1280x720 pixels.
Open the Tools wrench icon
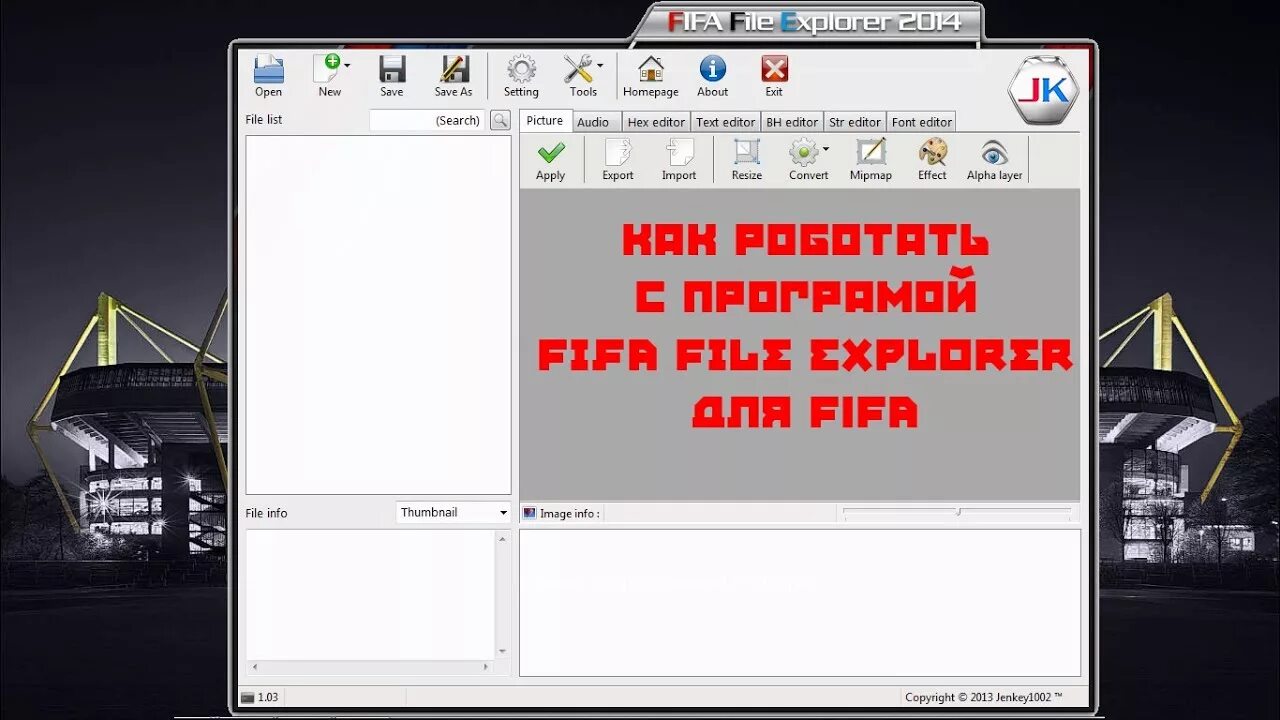(578, 69)
